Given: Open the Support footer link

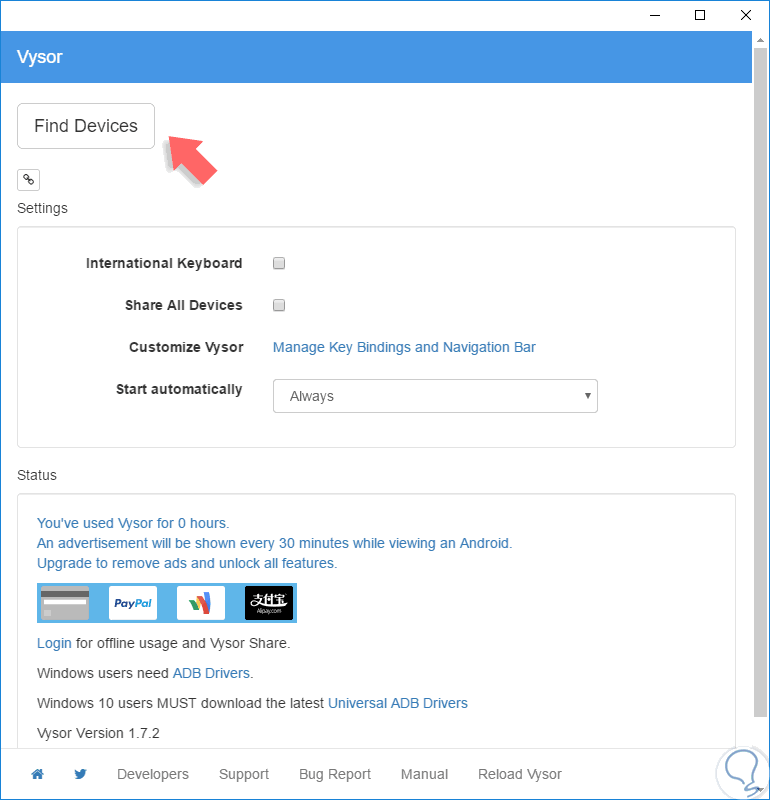Looking at the screenshot, I should [x=244, y=774].
